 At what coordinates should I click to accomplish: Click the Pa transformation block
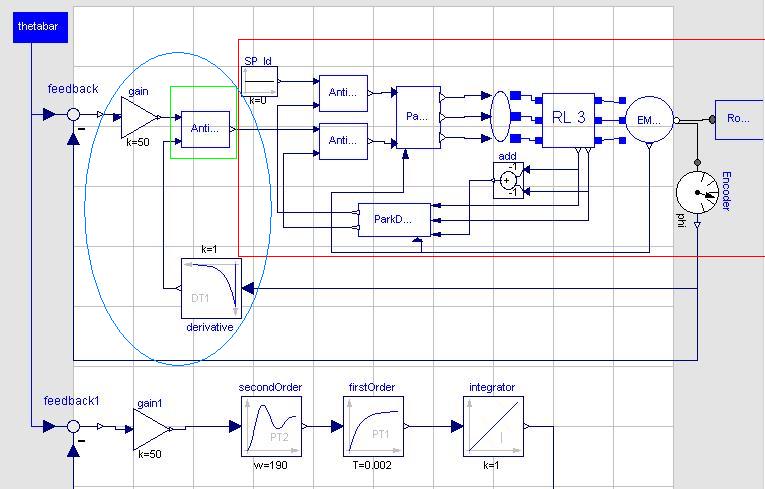pyautogui.click(x=417, y=117)
